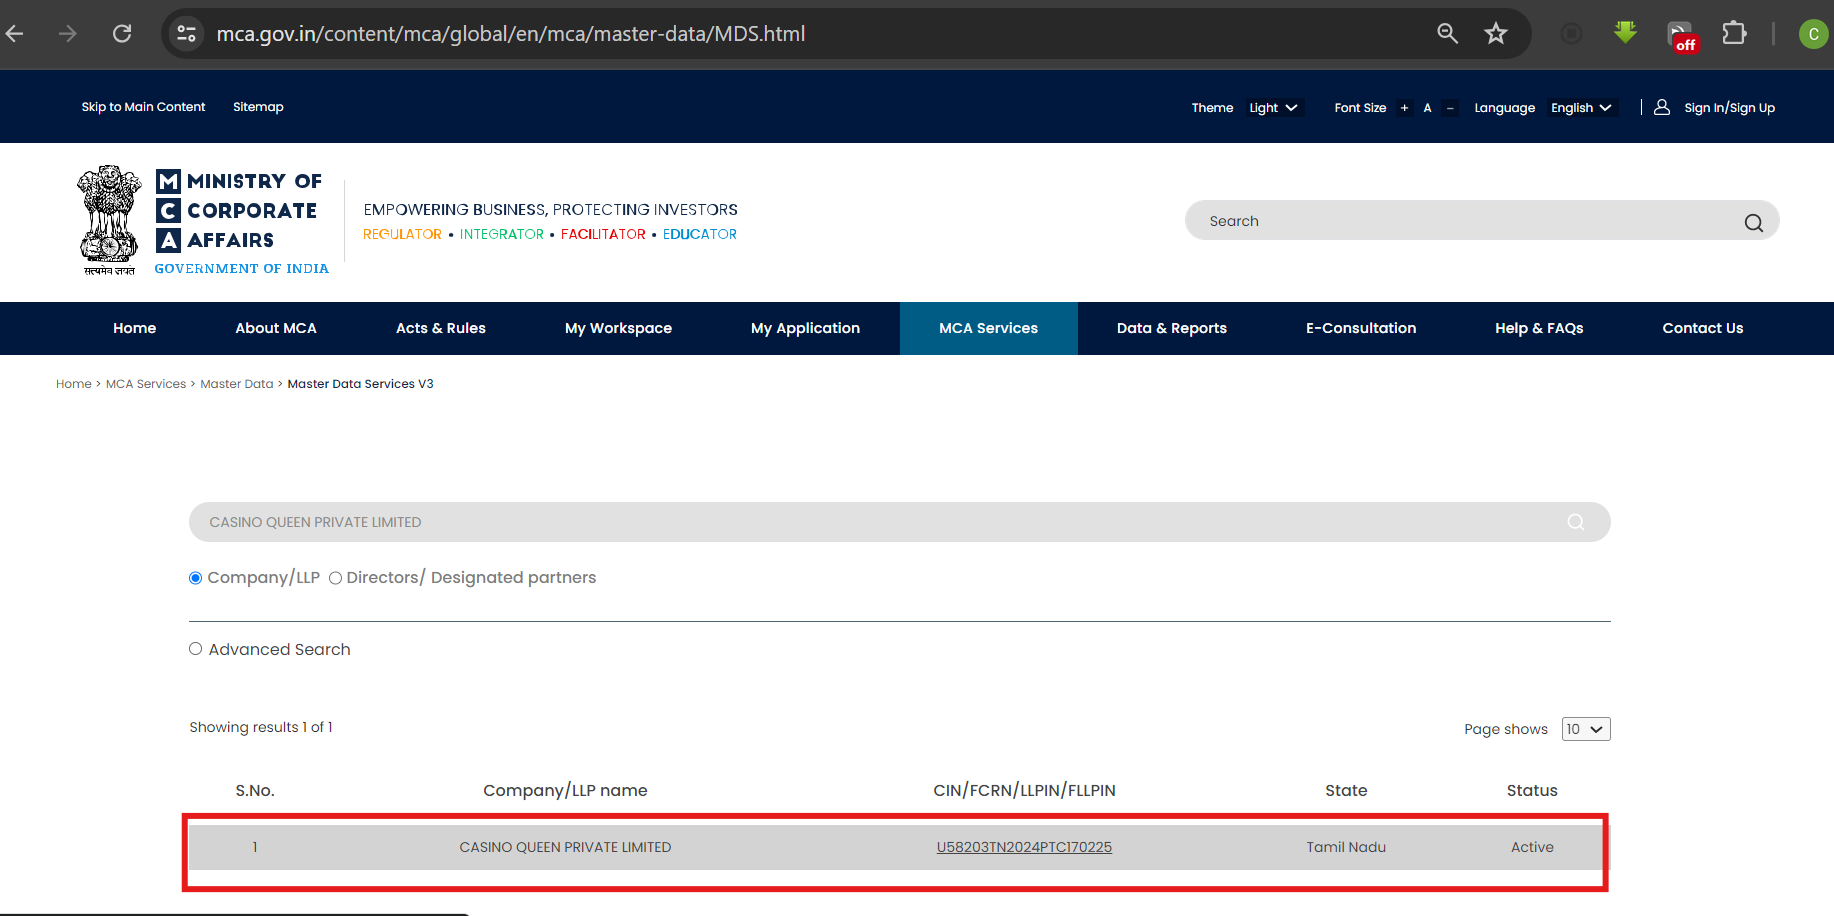Click the browser reload page icon
The width and height of the screenshot is (1834, 916).
[x=122, y=34]
